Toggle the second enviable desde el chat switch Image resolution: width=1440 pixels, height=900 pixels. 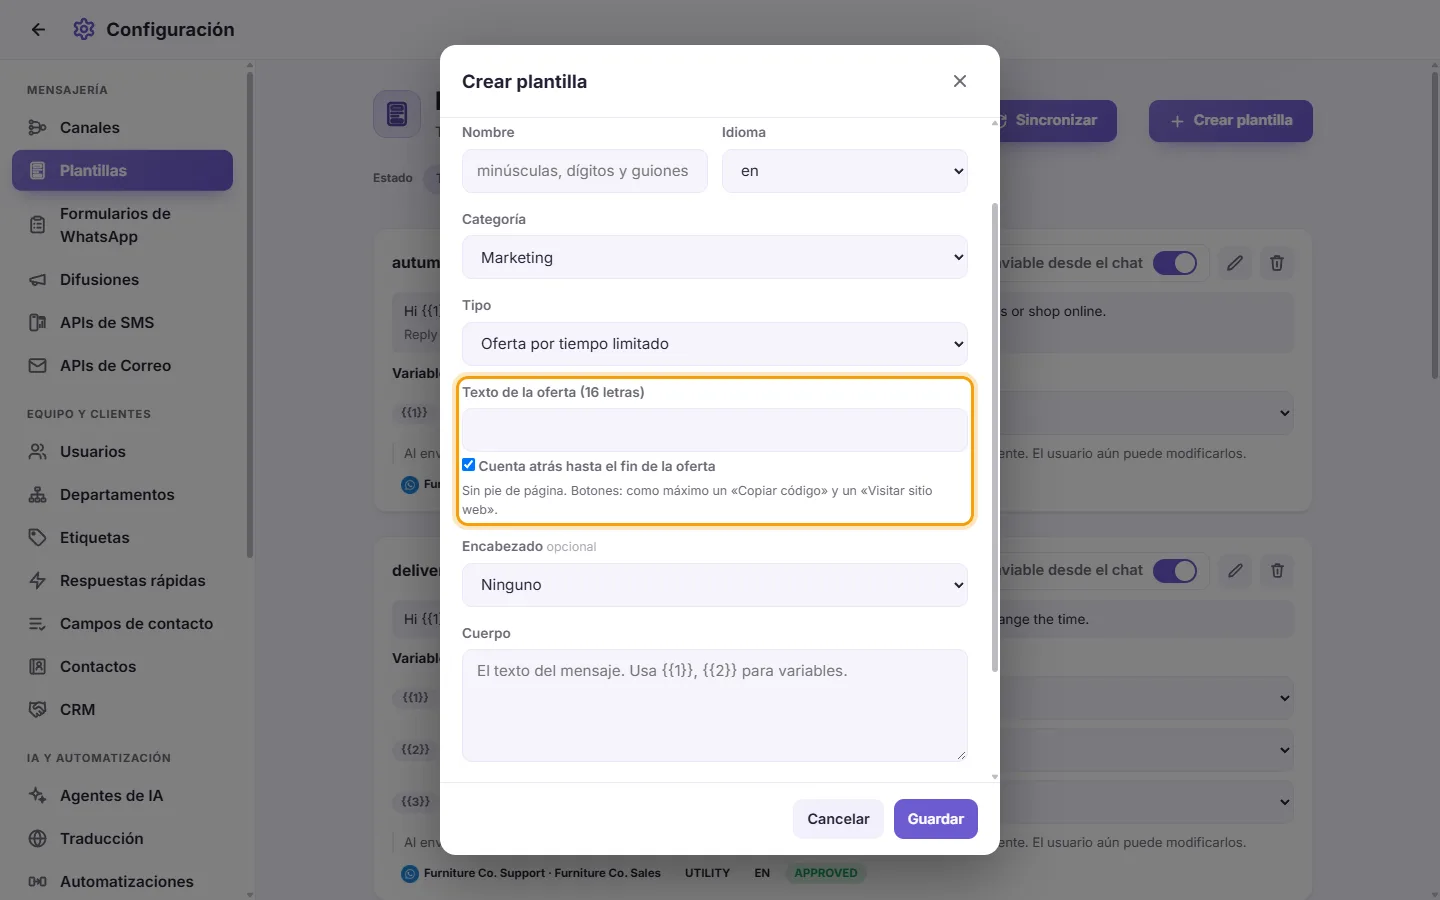(1175, 570)
